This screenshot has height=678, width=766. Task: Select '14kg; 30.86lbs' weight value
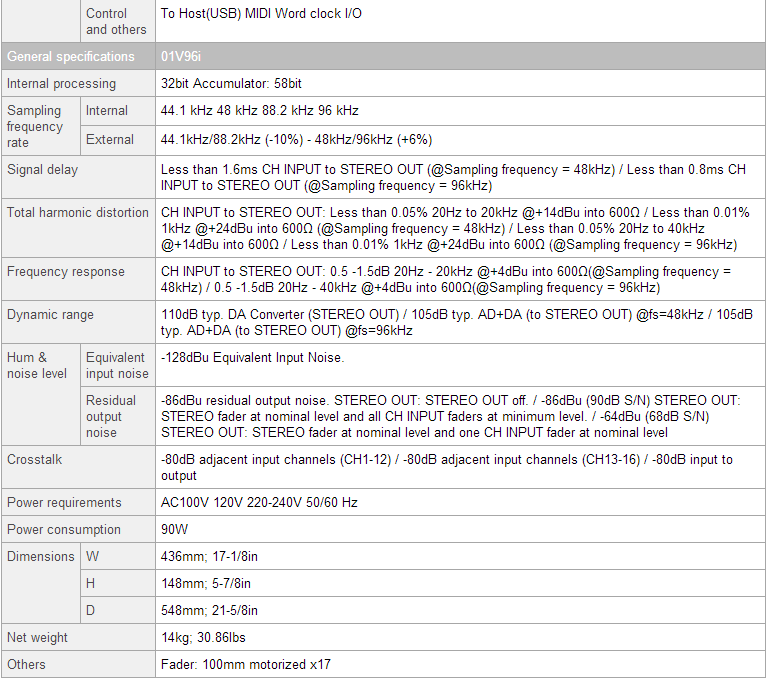coord(203,637)
